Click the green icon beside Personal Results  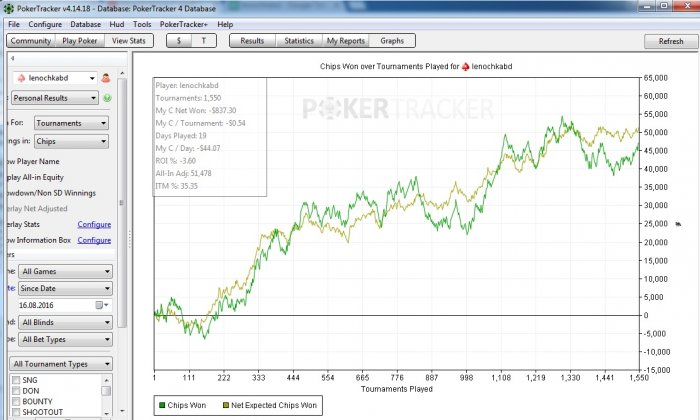pyautogui.click(x=107, y=98)
